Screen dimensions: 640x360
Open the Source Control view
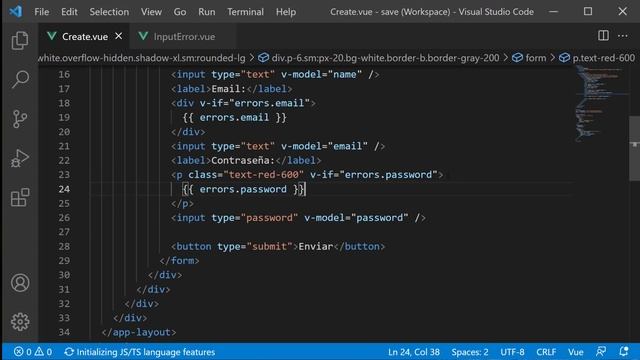[x=20, y=119]
